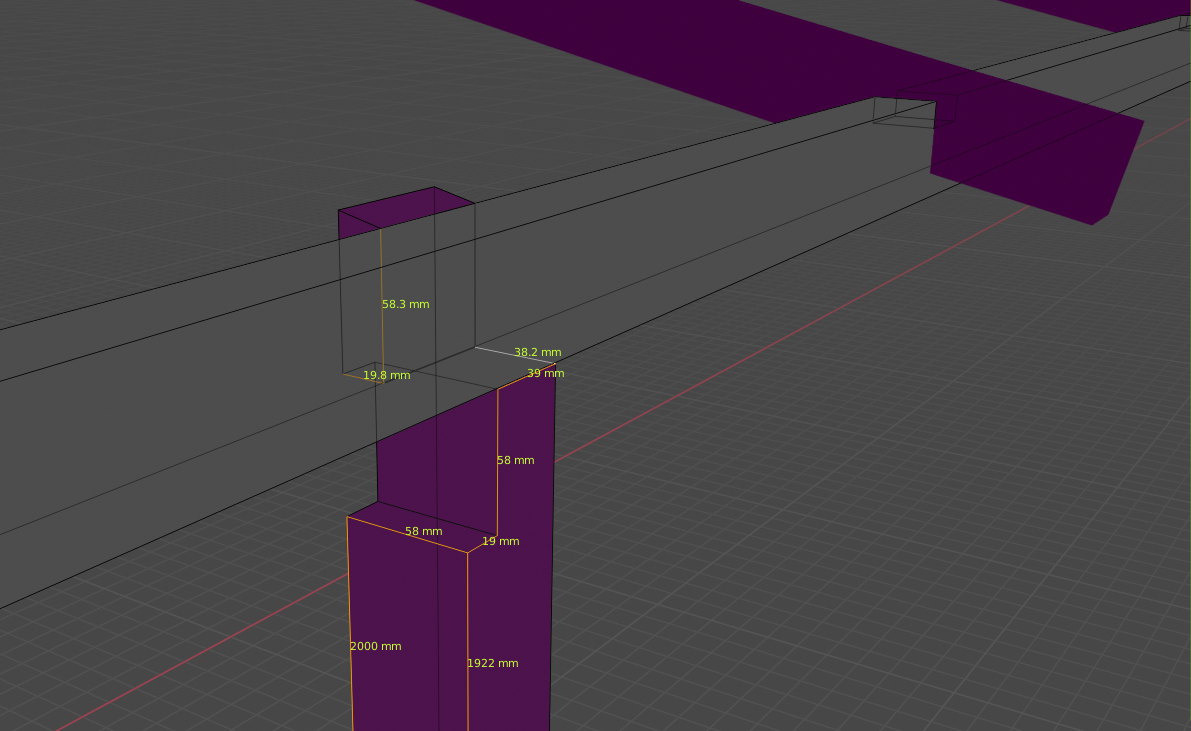This screenshot has width=1191, height=731.
Task: Click the 58 mm label beside the vertical white edge
Action: point(515,460)
